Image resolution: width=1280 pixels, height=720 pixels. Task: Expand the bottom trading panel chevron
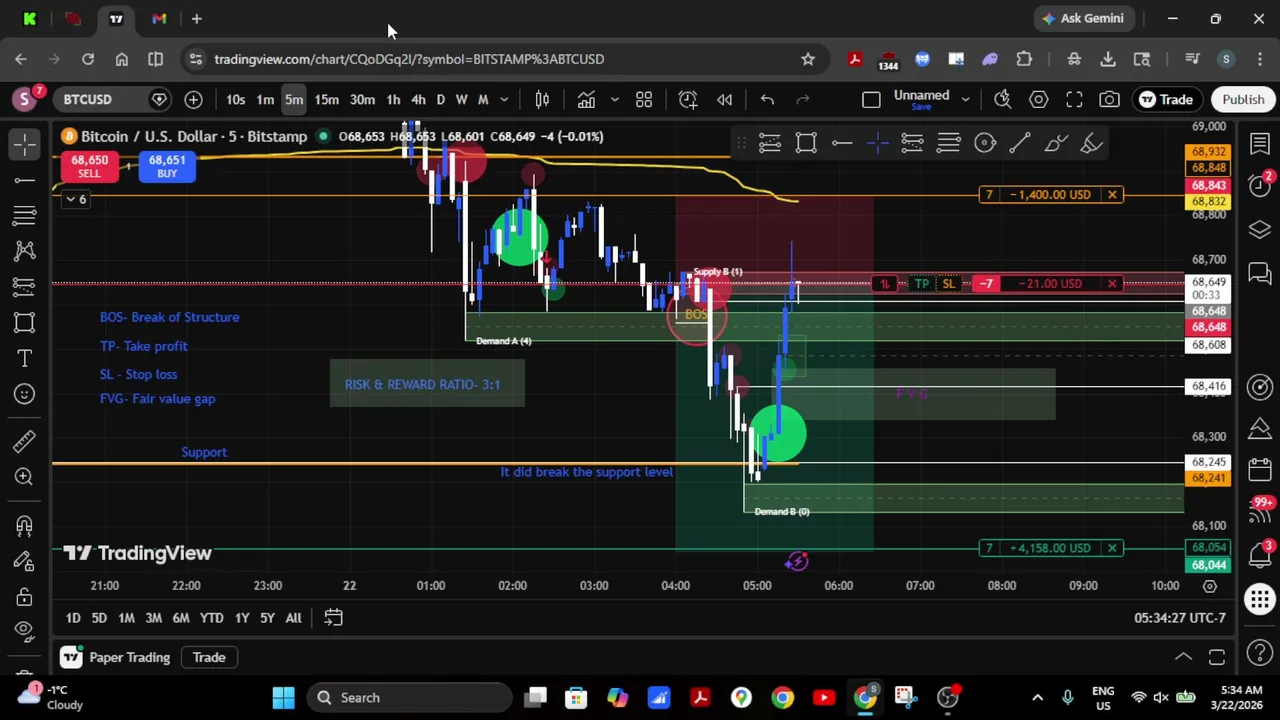(1183, 657)
